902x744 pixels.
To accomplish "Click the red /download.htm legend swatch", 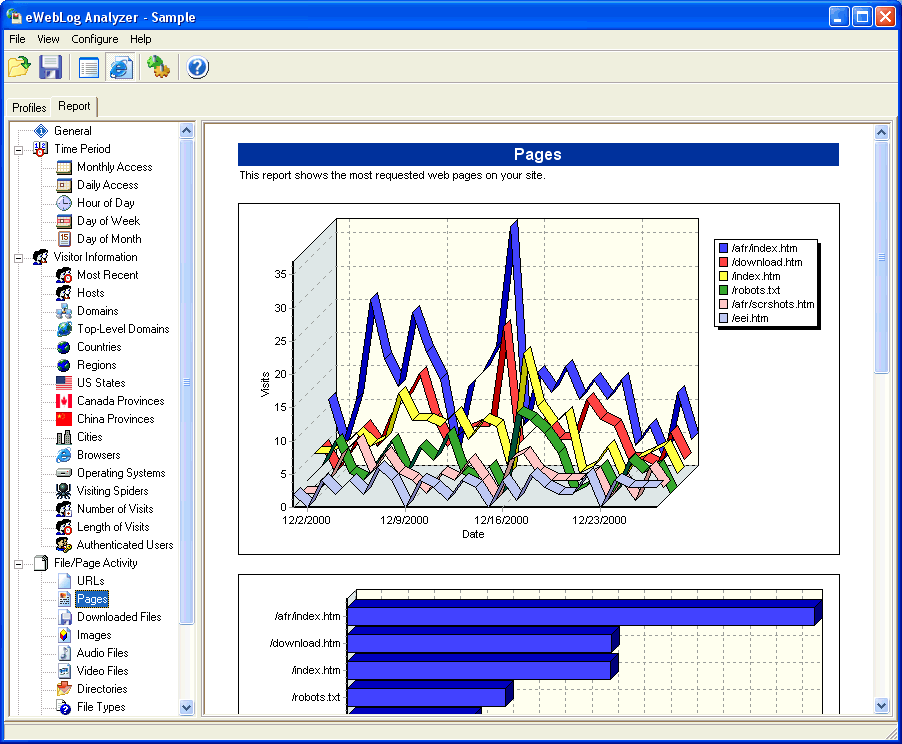I will coord(724,262).
